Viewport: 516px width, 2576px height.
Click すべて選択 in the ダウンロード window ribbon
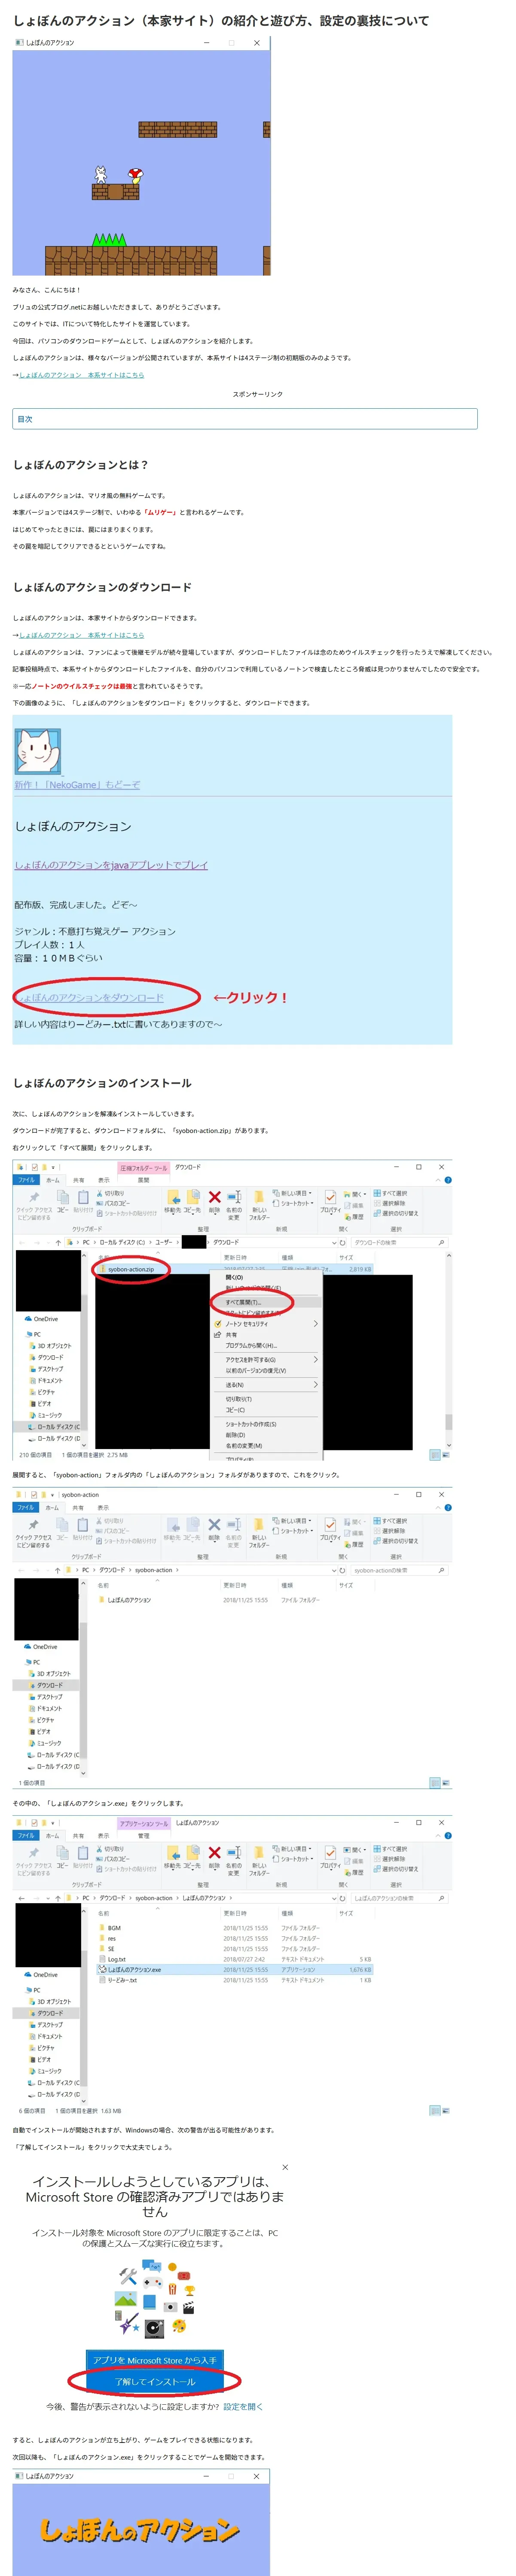point(390,1193)
